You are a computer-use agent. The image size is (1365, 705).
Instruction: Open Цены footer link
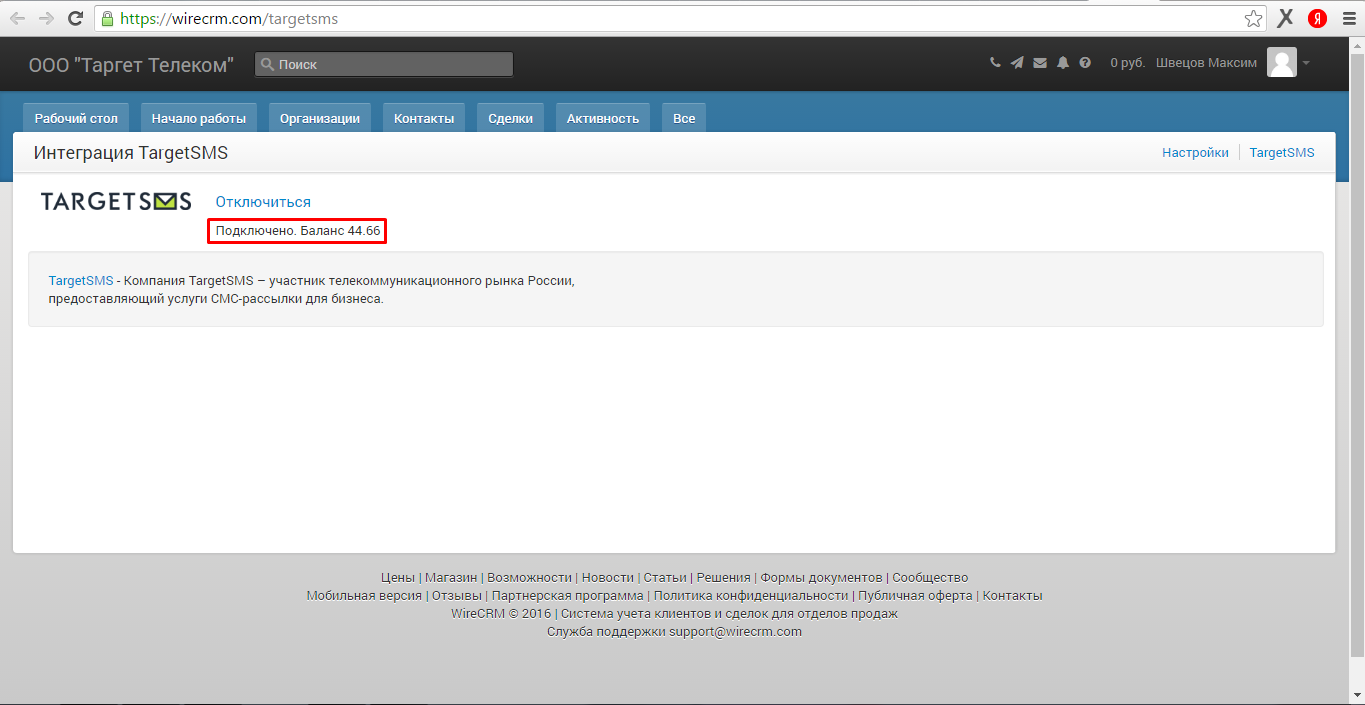(x=398, y=578)
